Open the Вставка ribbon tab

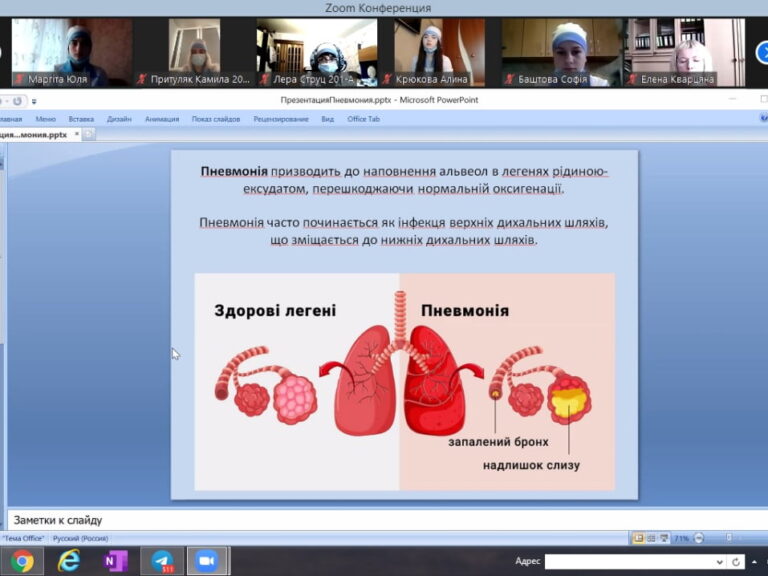click(81, 118)
